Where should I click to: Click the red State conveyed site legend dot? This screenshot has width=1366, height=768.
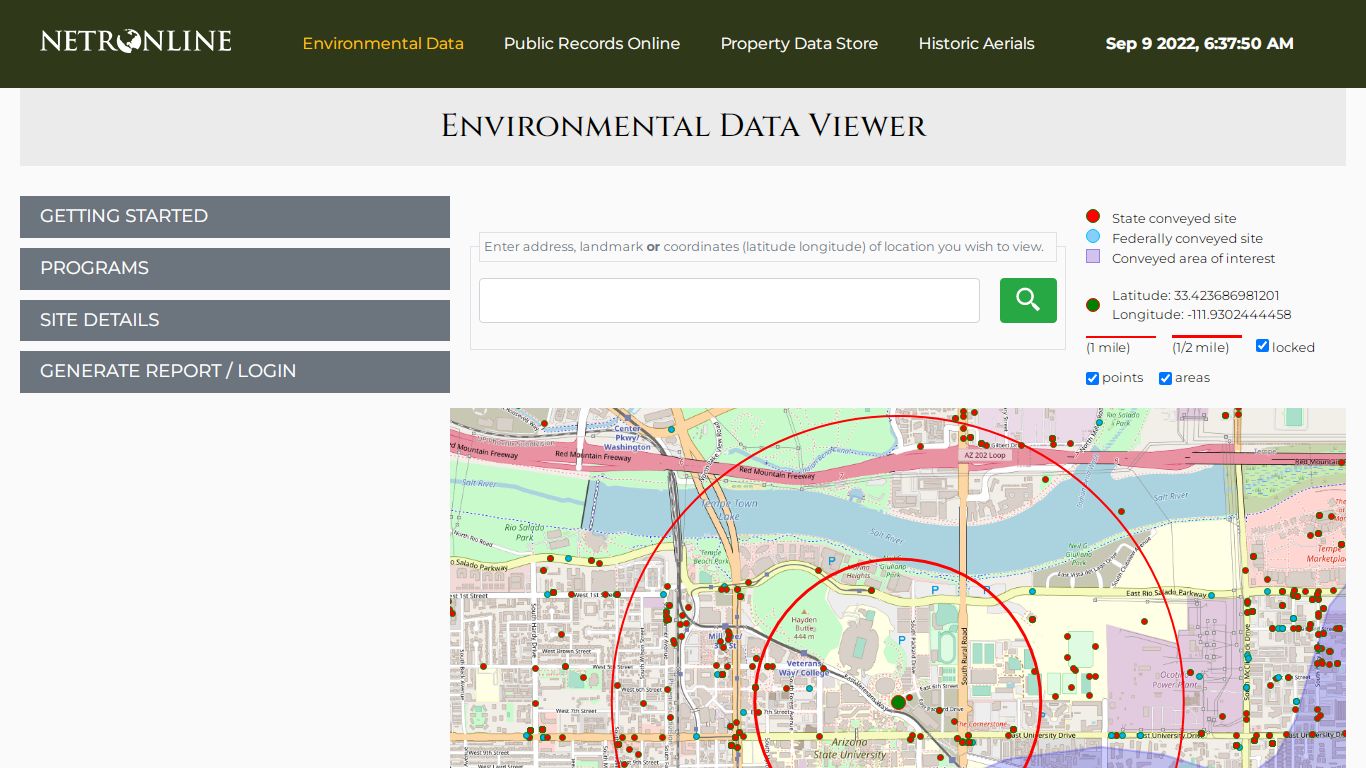(1093, 216)
